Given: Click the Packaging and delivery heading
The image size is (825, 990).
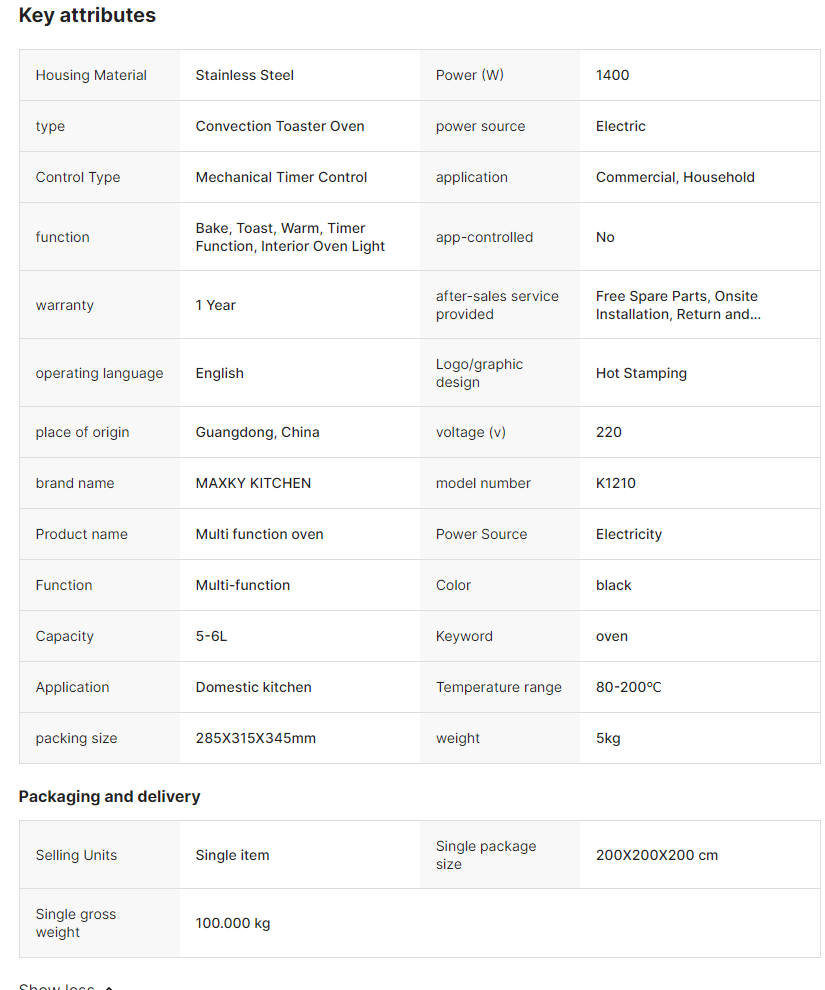Looking at the screenshot, I should pyautogui.click(x=109, y=796).
